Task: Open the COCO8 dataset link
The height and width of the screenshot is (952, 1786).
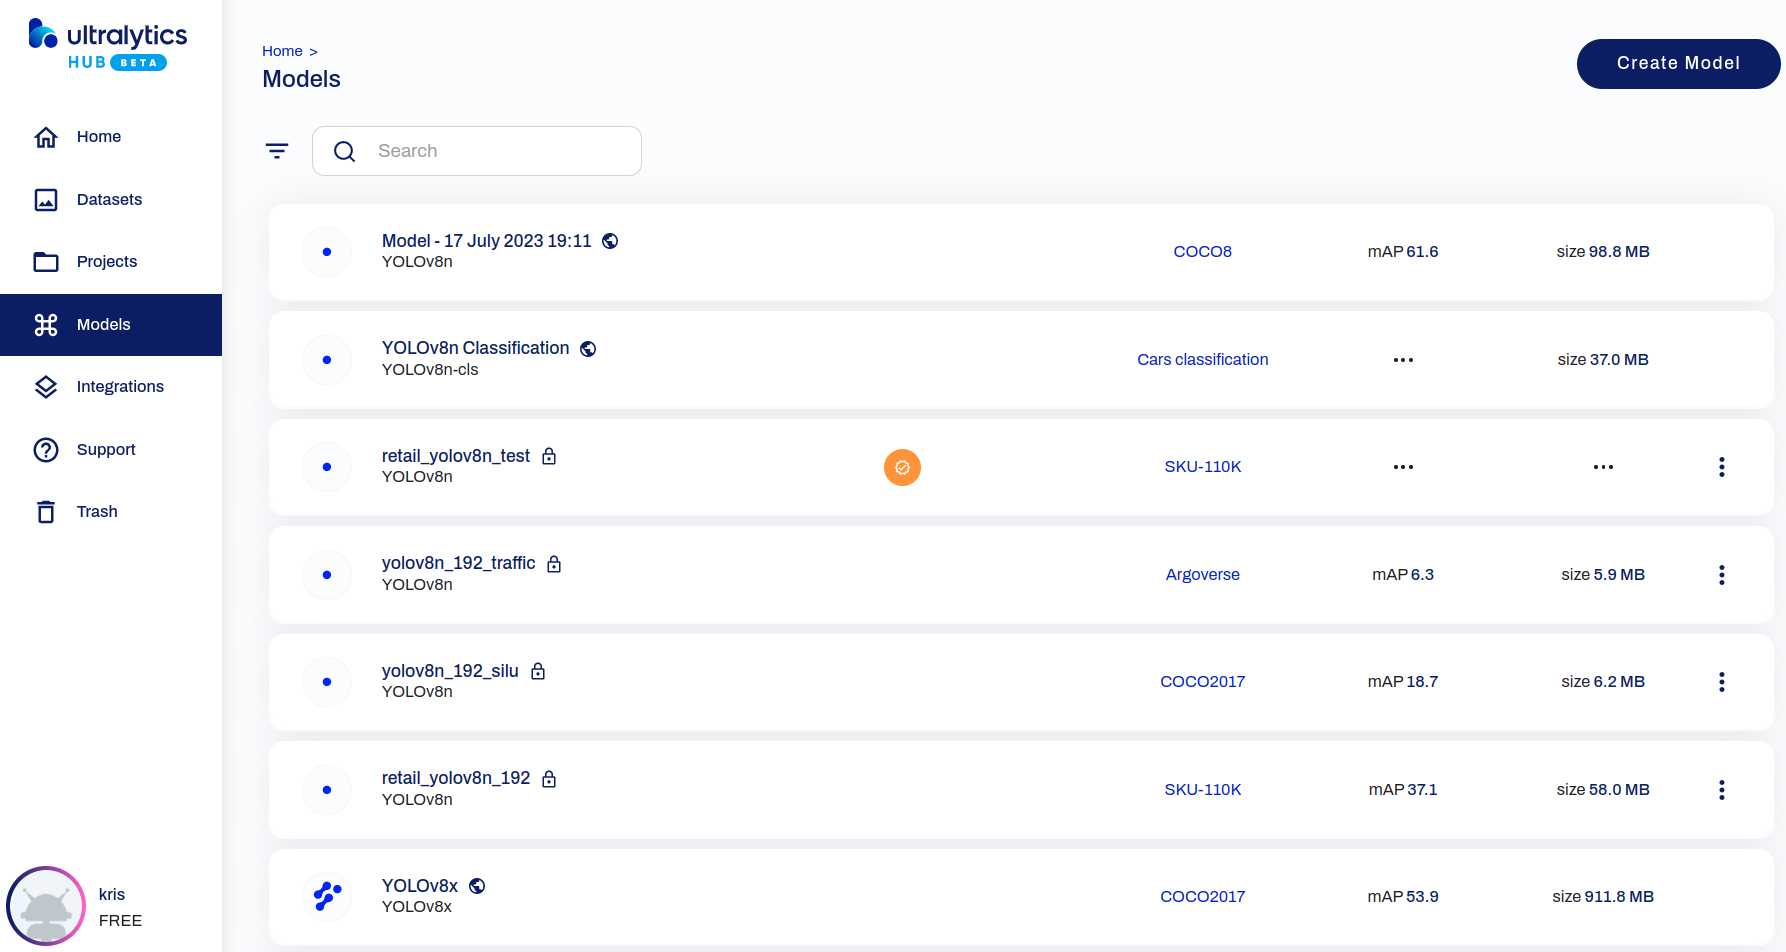Action: (1202, 252)
